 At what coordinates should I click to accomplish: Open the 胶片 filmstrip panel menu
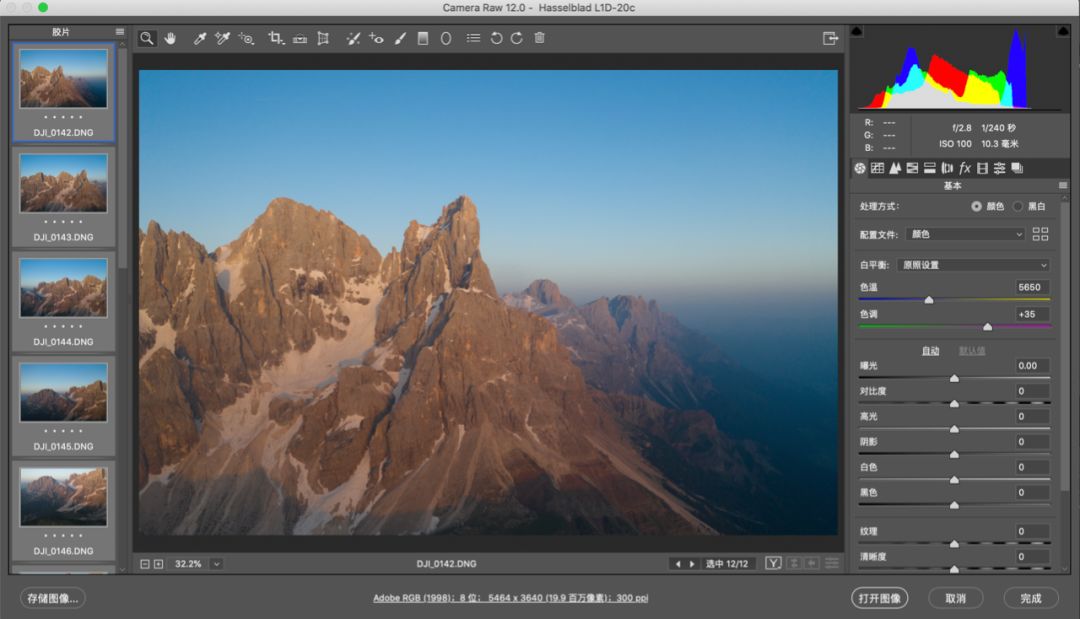point(120,32)
